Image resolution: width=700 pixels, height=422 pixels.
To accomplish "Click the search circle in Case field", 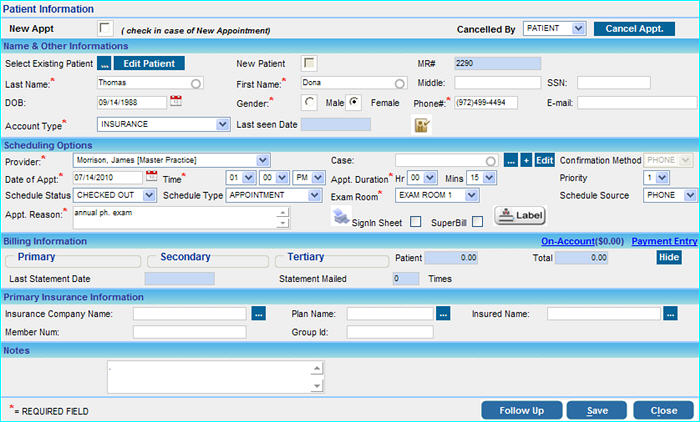I will click(x=491, y=161).
